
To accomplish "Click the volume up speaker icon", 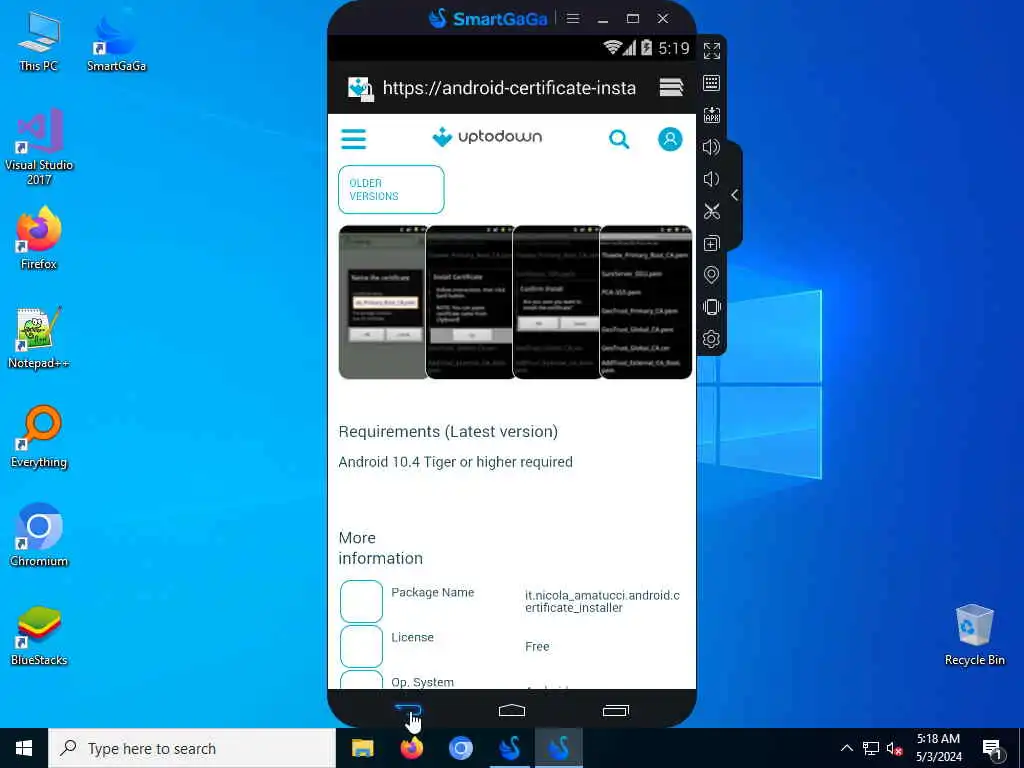I will pos(712,147).
